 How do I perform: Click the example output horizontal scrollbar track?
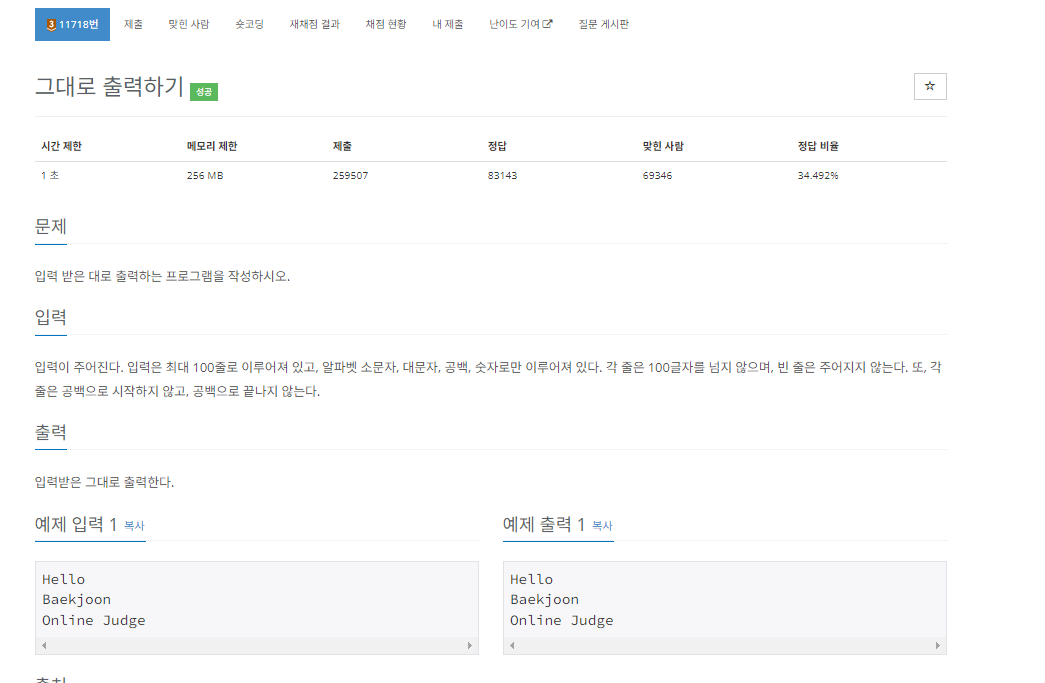pos(724,645)
